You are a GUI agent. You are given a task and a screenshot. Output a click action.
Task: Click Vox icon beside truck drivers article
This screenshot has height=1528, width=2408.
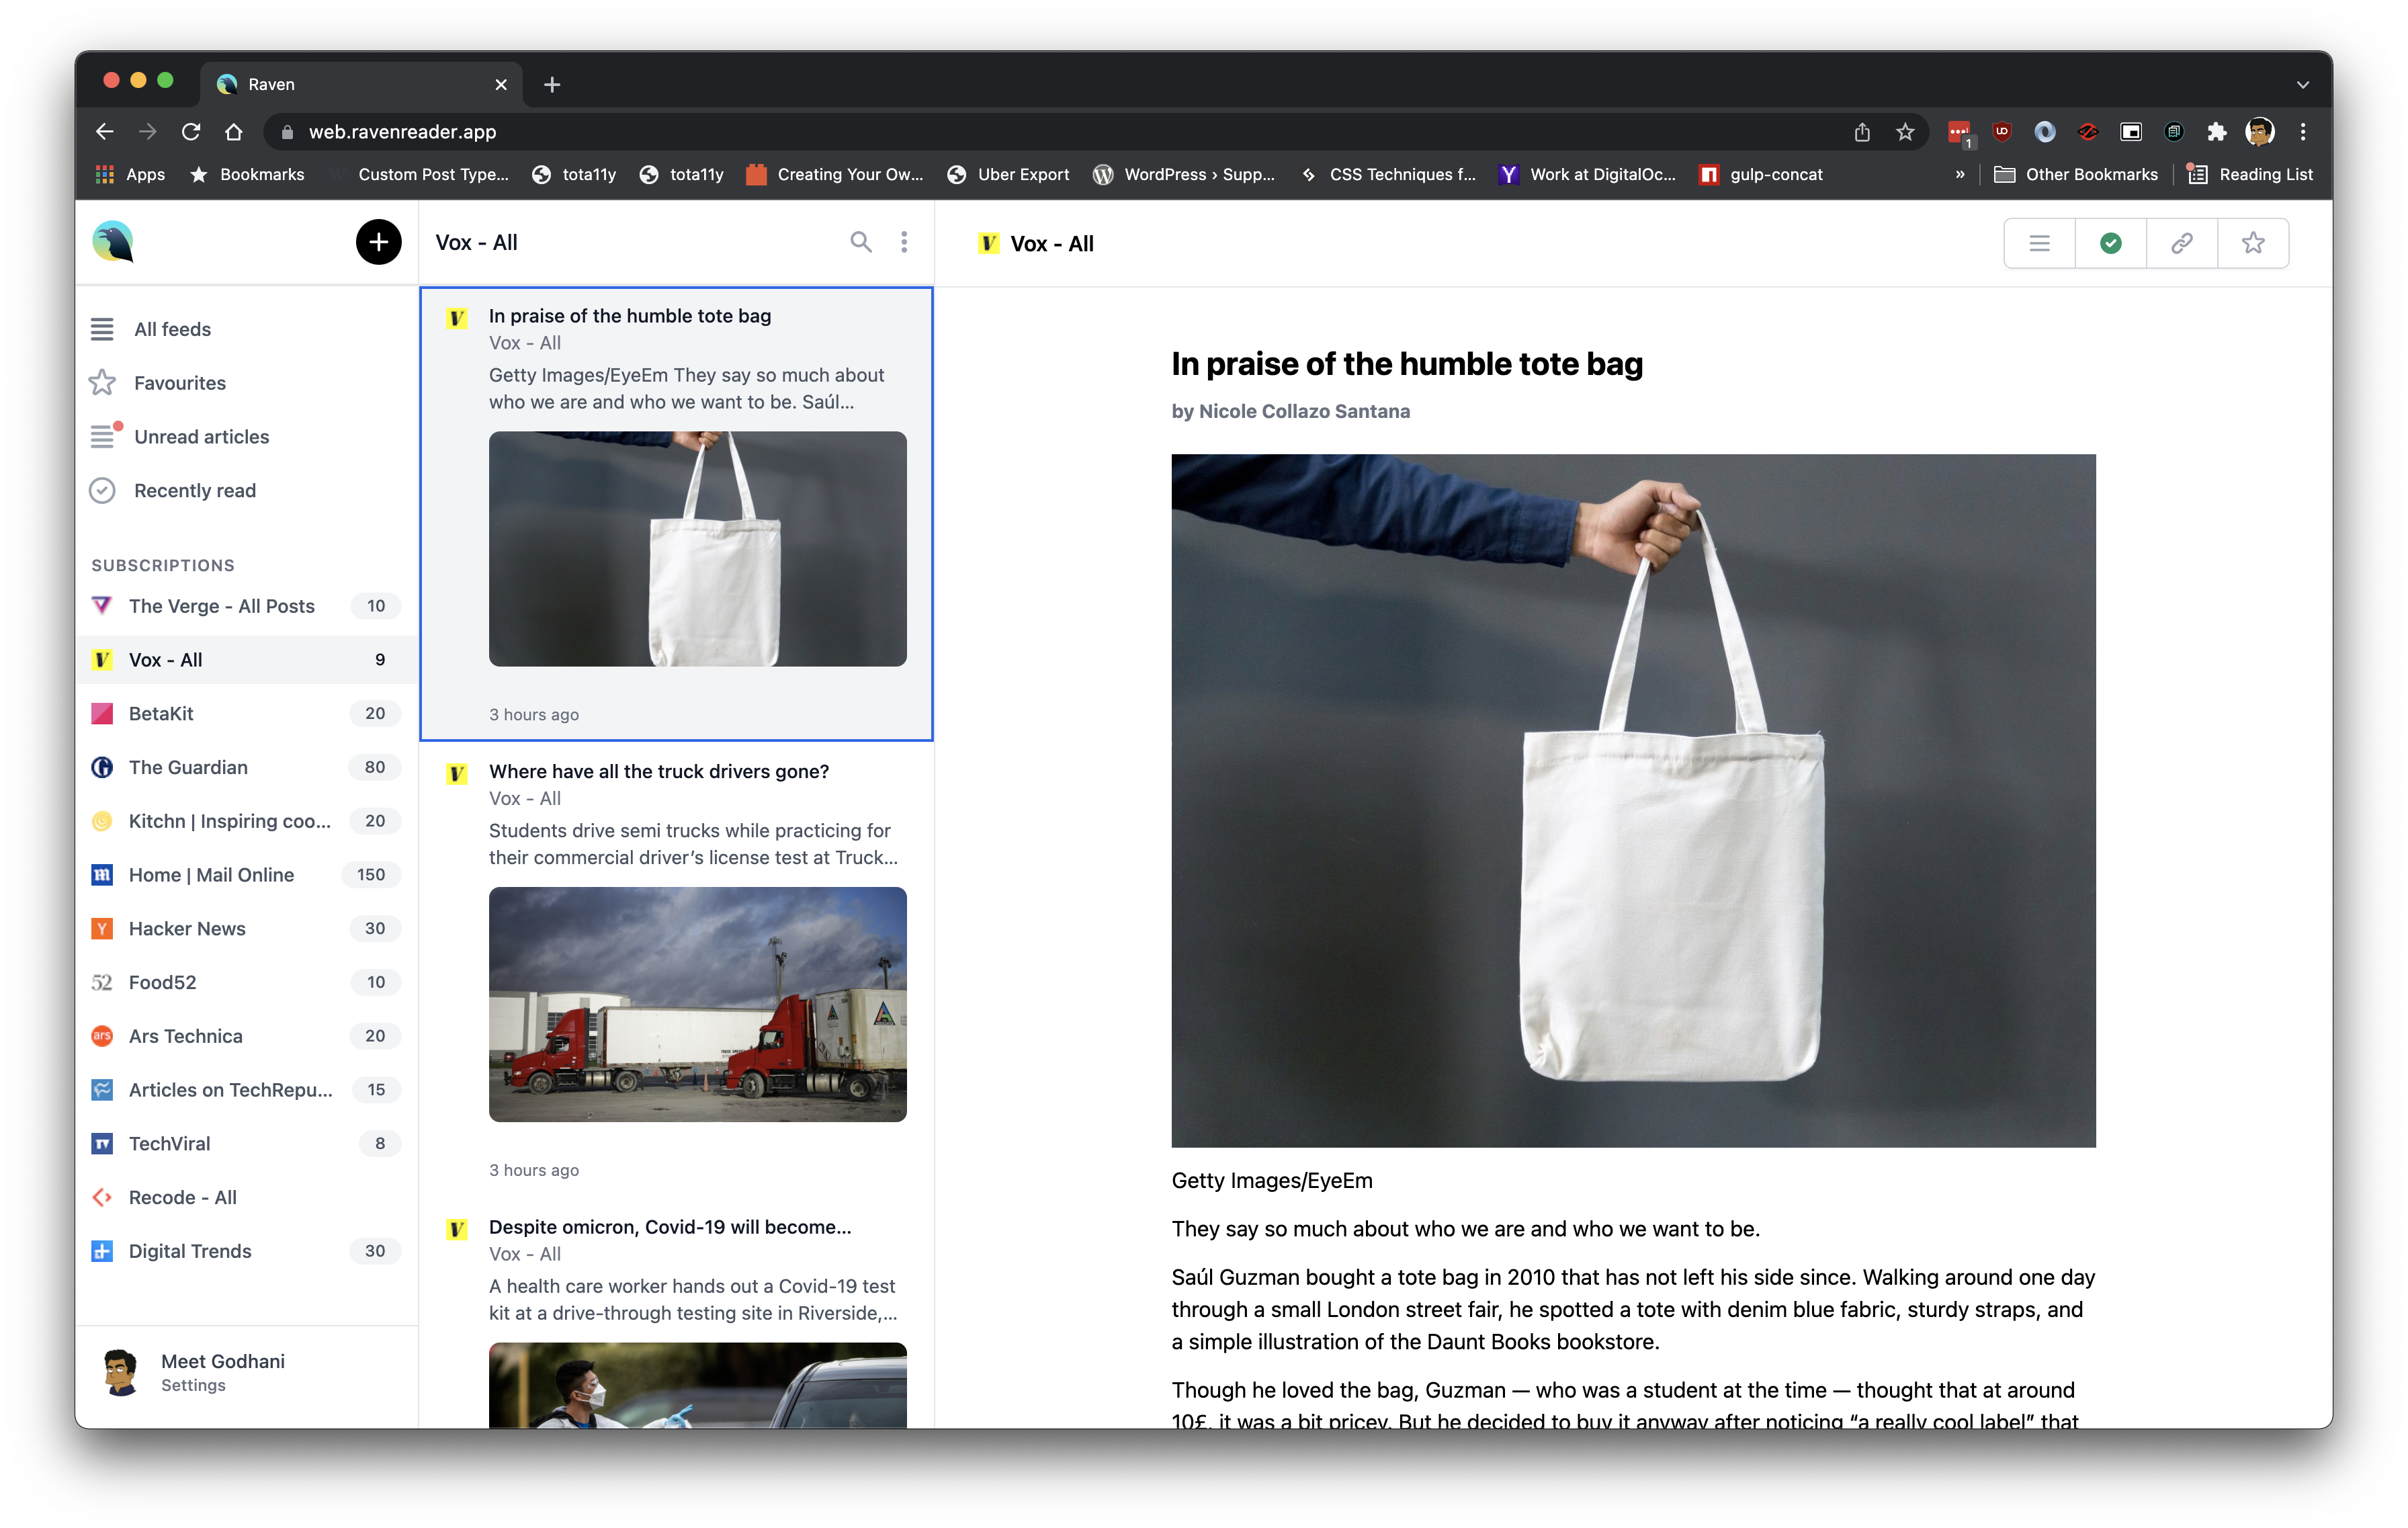pos(457,774)
